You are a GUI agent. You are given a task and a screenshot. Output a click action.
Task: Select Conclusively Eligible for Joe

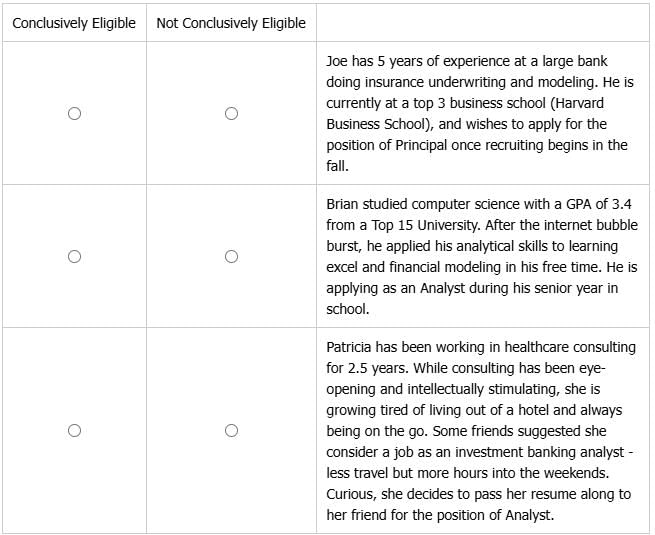[x=74, y=114]
